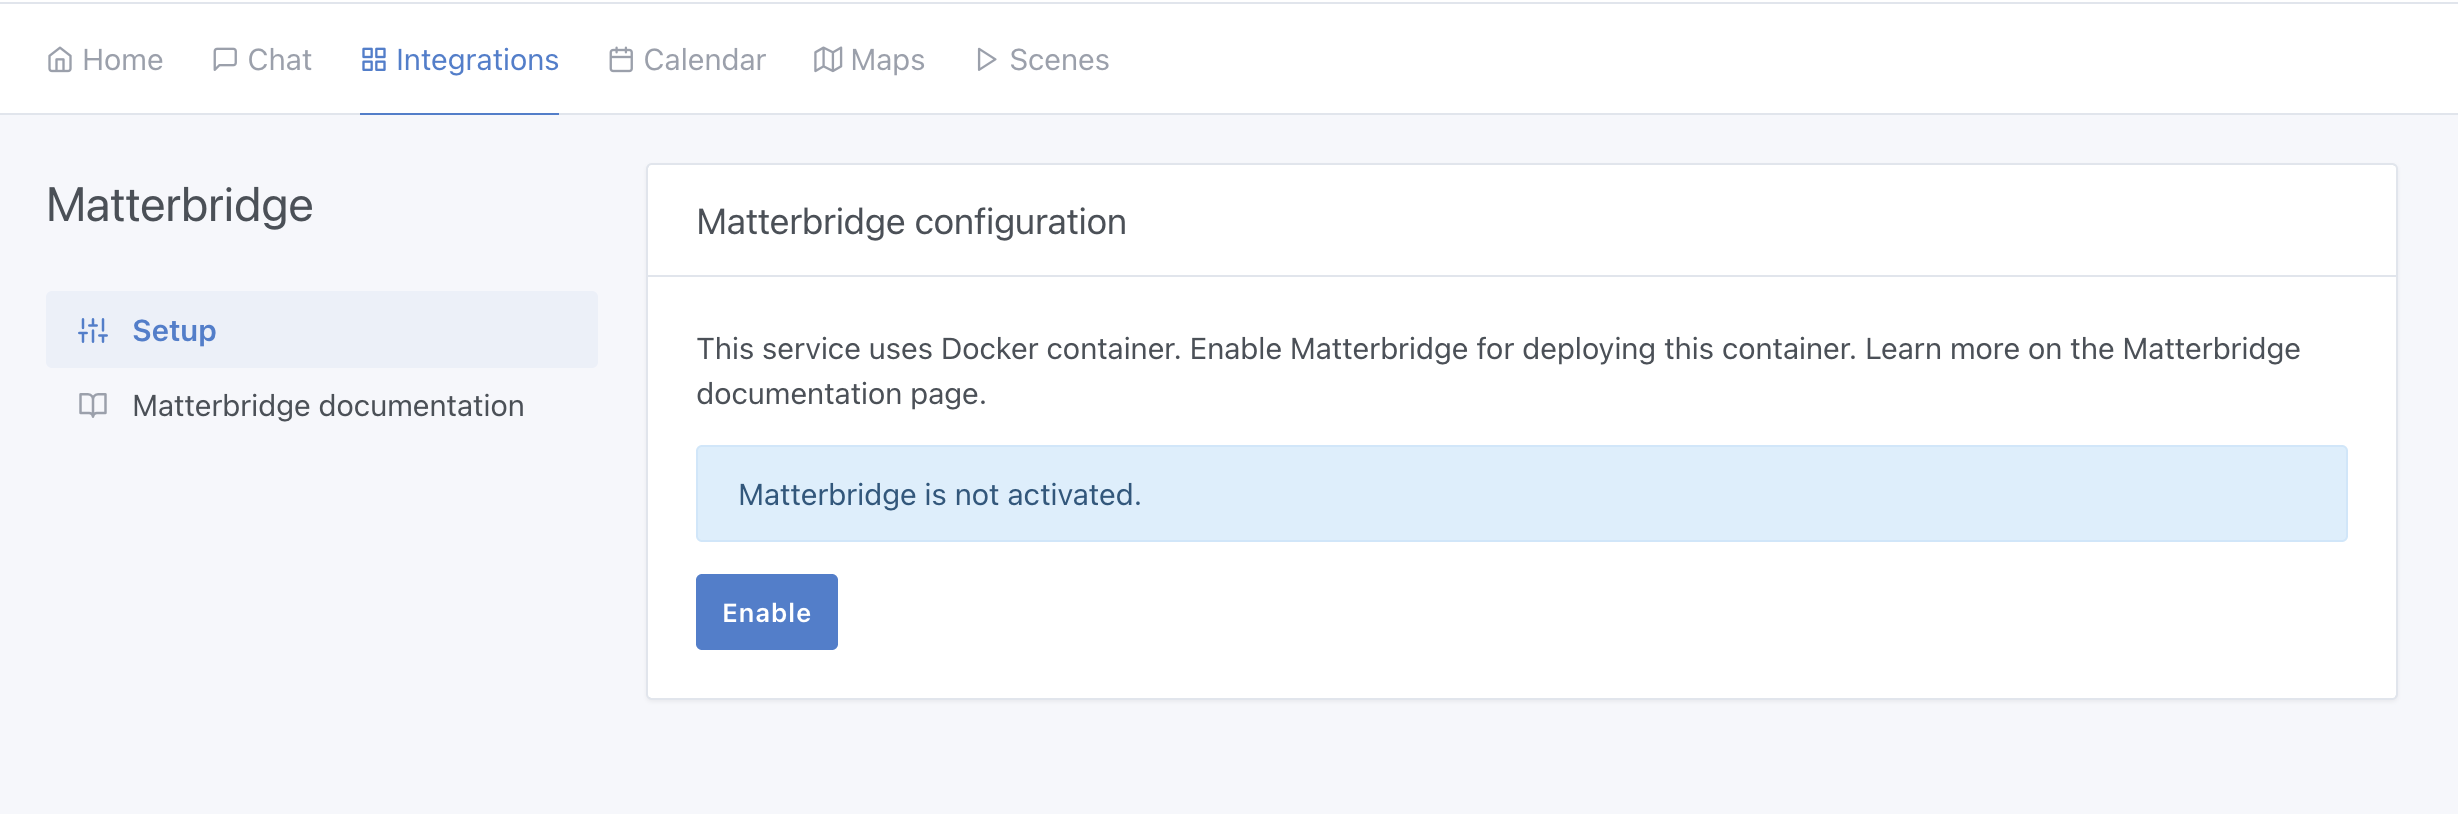Image resolution: width=2458 pixels, height=814 pixels.
Task: Switch to the Scenes tab
Action: 1042,60
